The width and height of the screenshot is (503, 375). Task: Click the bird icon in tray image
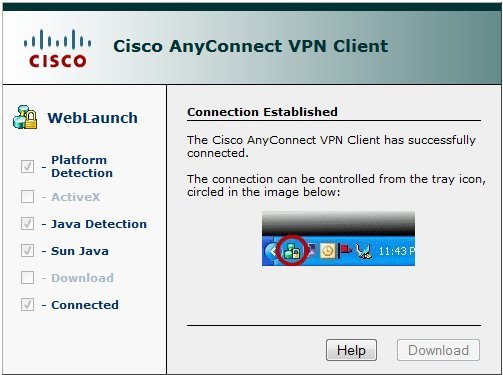point(364,251)
